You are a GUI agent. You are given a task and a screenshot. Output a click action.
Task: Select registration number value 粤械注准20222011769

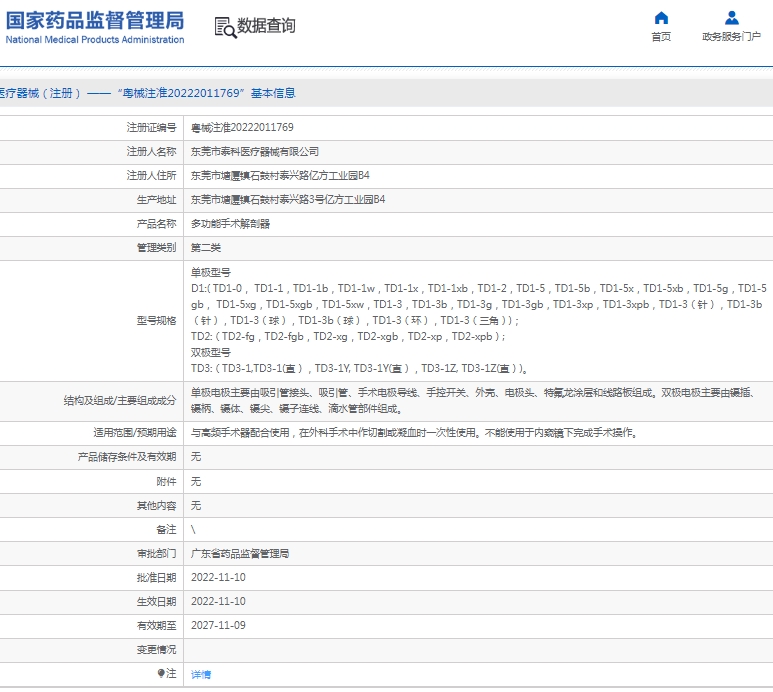click(242, 128)
